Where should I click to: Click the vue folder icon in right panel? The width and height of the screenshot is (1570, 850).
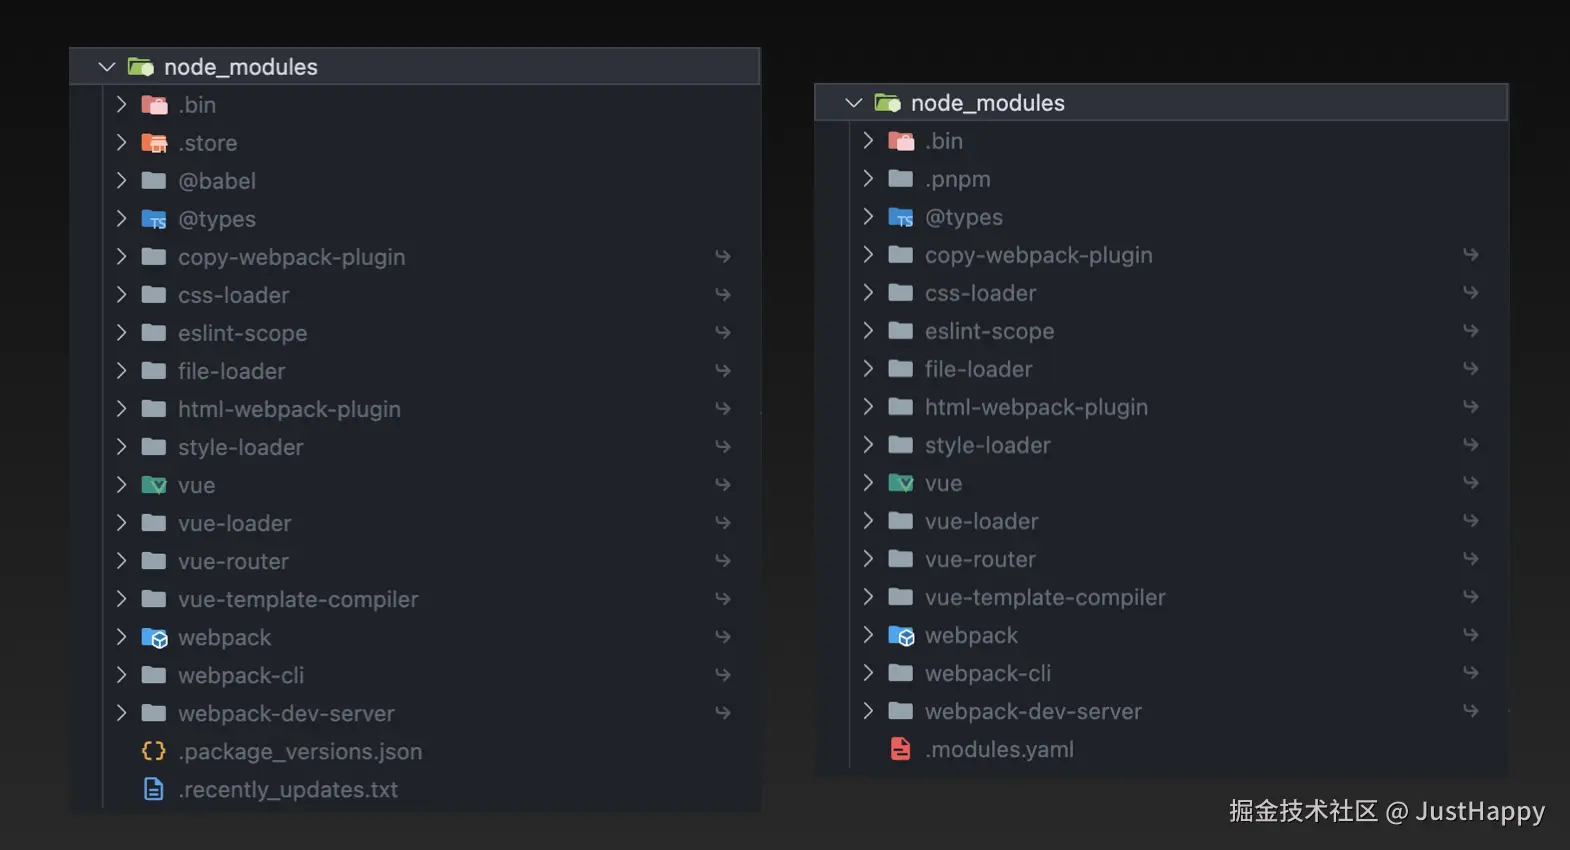point(901,483)
